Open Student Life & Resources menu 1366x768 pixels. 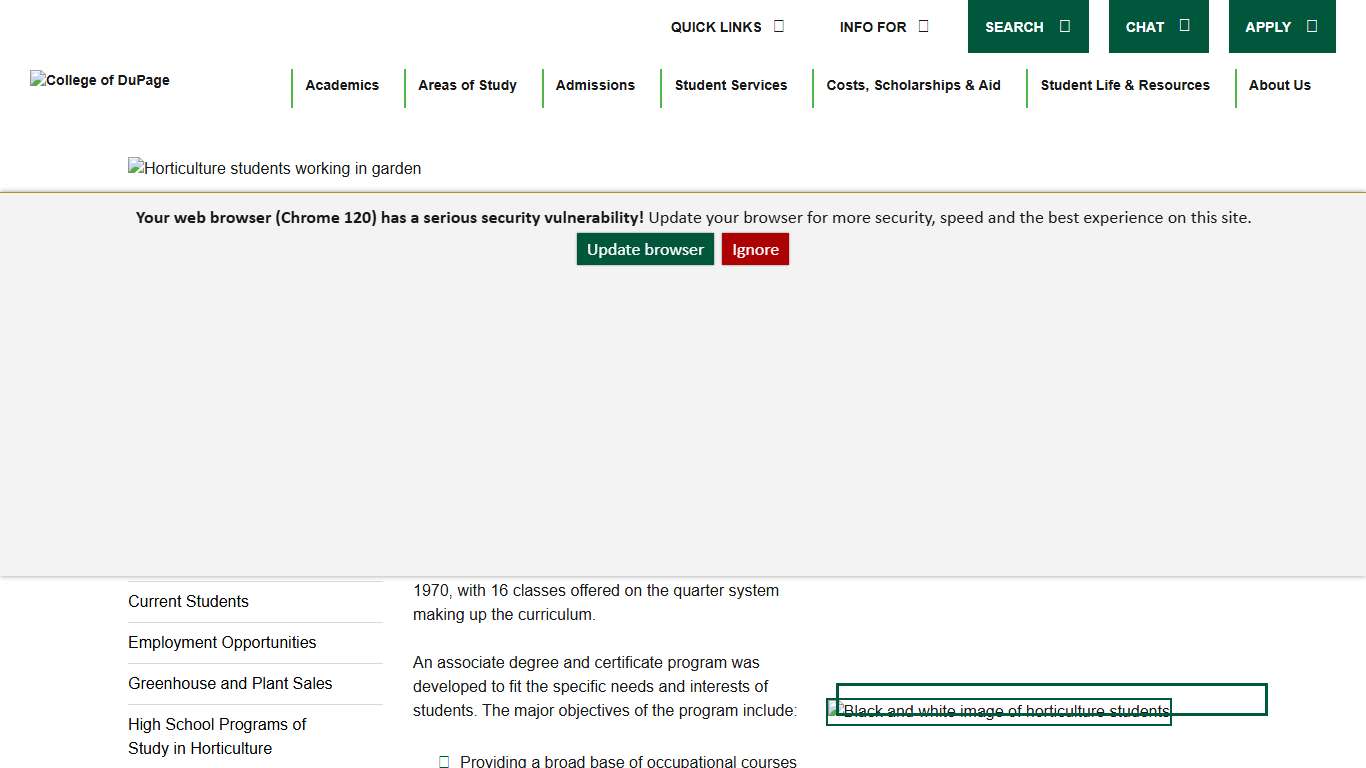coord(1125,86)
